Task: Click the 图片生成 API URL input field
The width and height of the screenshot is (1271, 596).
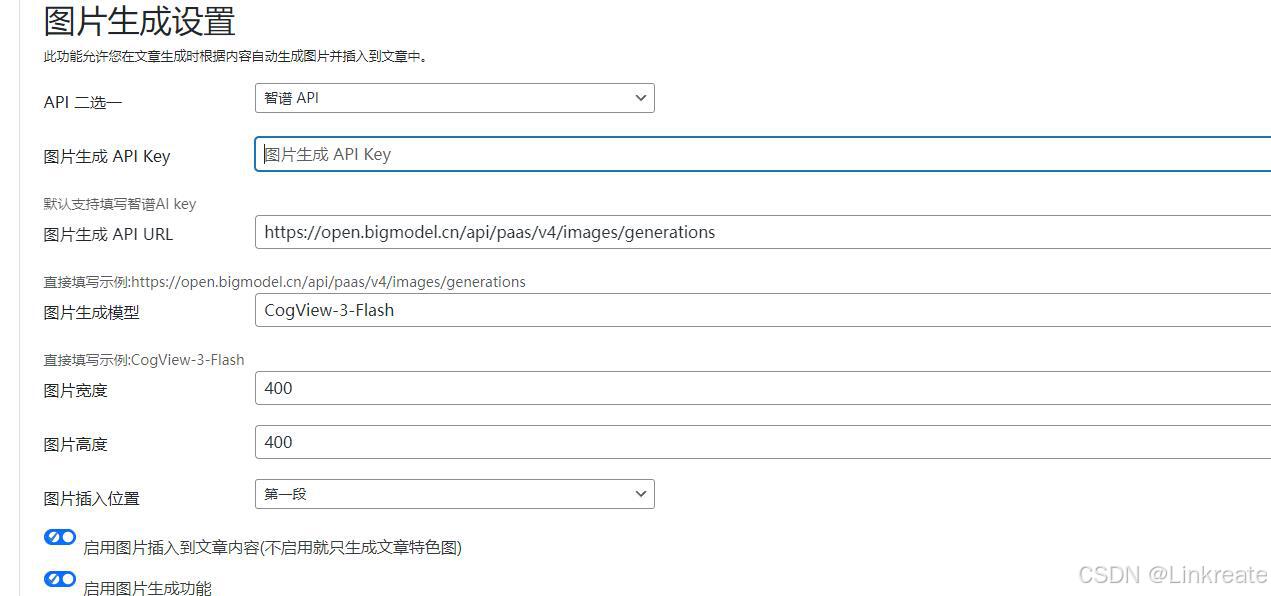Action: [x=763, y=232]
